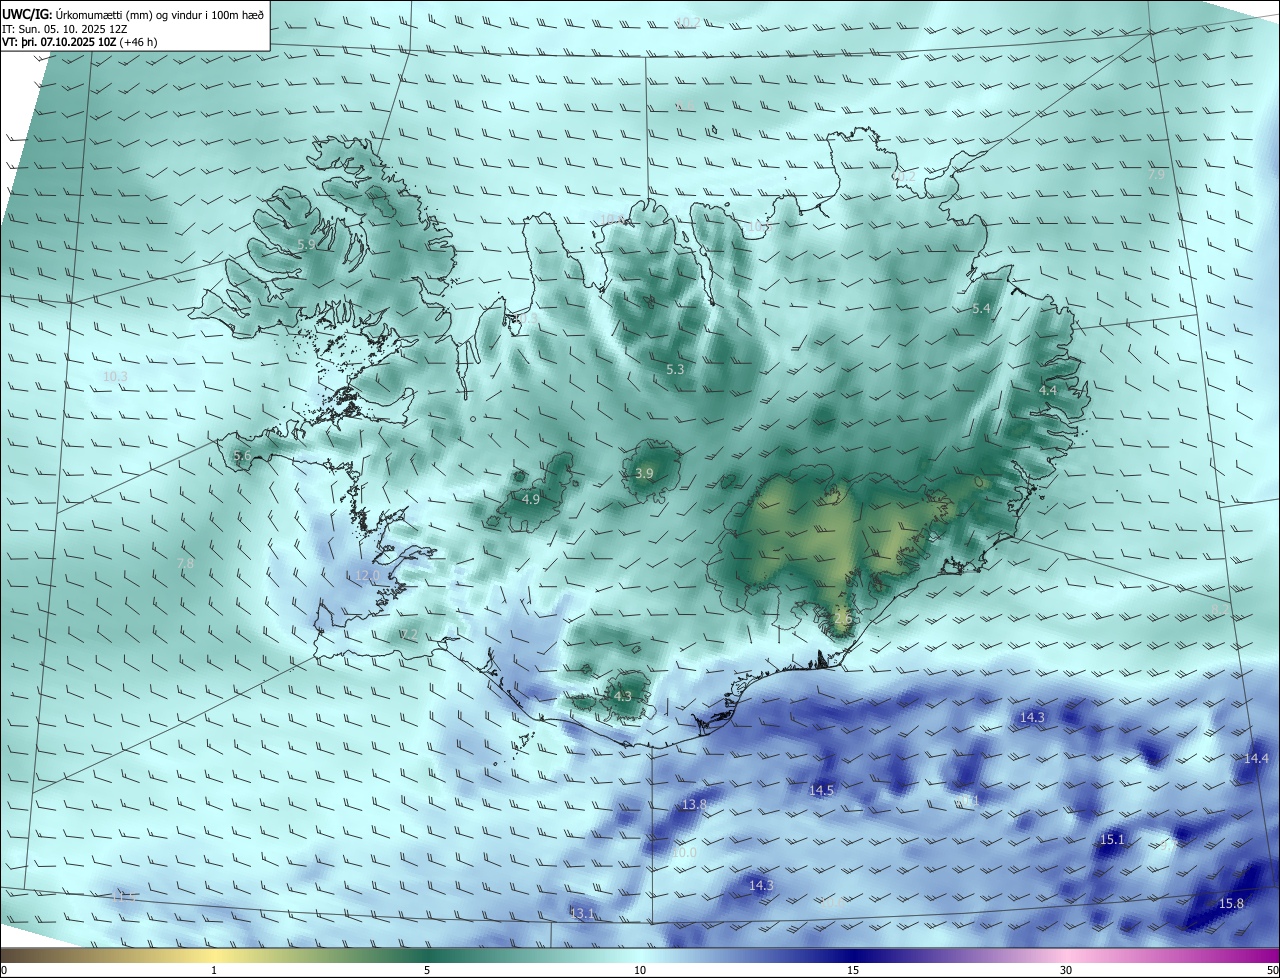1280x978 pixels.
Task: Click the 10.0 value on the map
Action: [684, 853]
